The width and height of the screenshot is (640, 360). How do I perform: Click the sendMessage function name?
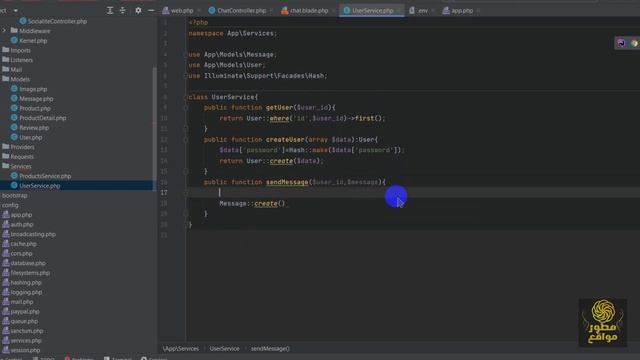coord(287,182)
